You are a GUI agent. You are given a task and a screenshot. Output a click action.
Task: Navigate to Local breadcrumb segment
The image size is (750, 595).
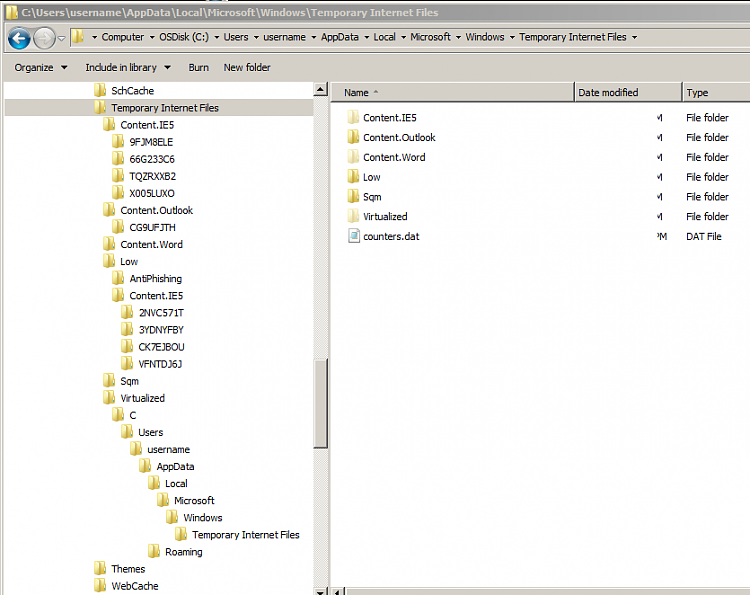click(385, 37)
